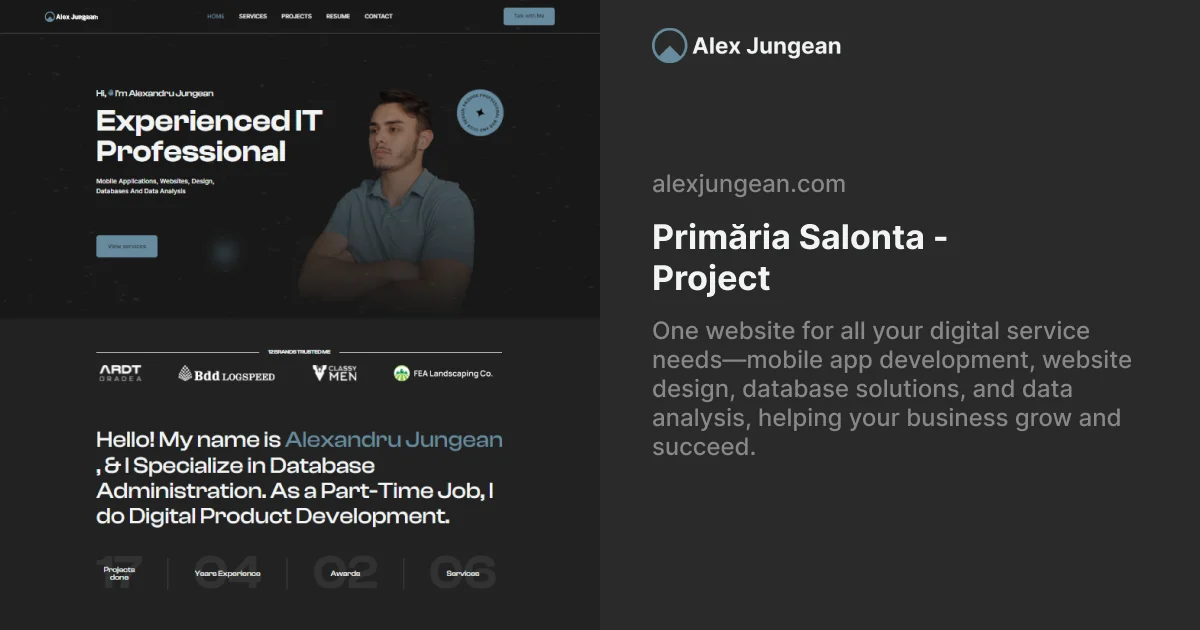
Task: Go to the HOME nav item
Action: tap(216, 16)
